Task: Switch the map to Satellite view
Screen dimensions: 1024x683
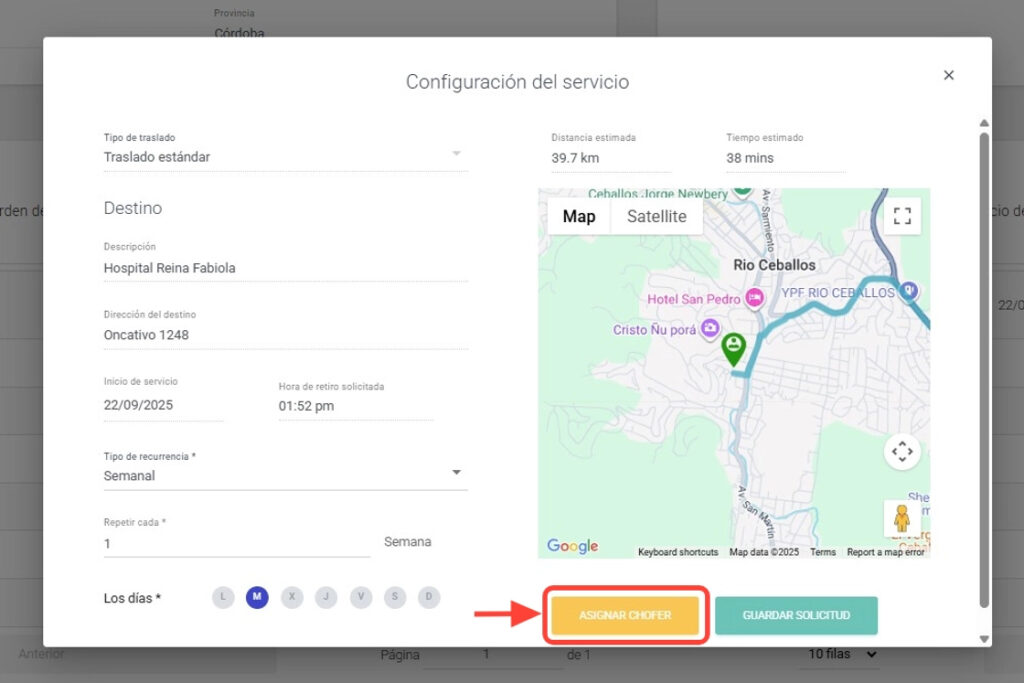Action: coord(656,217)
